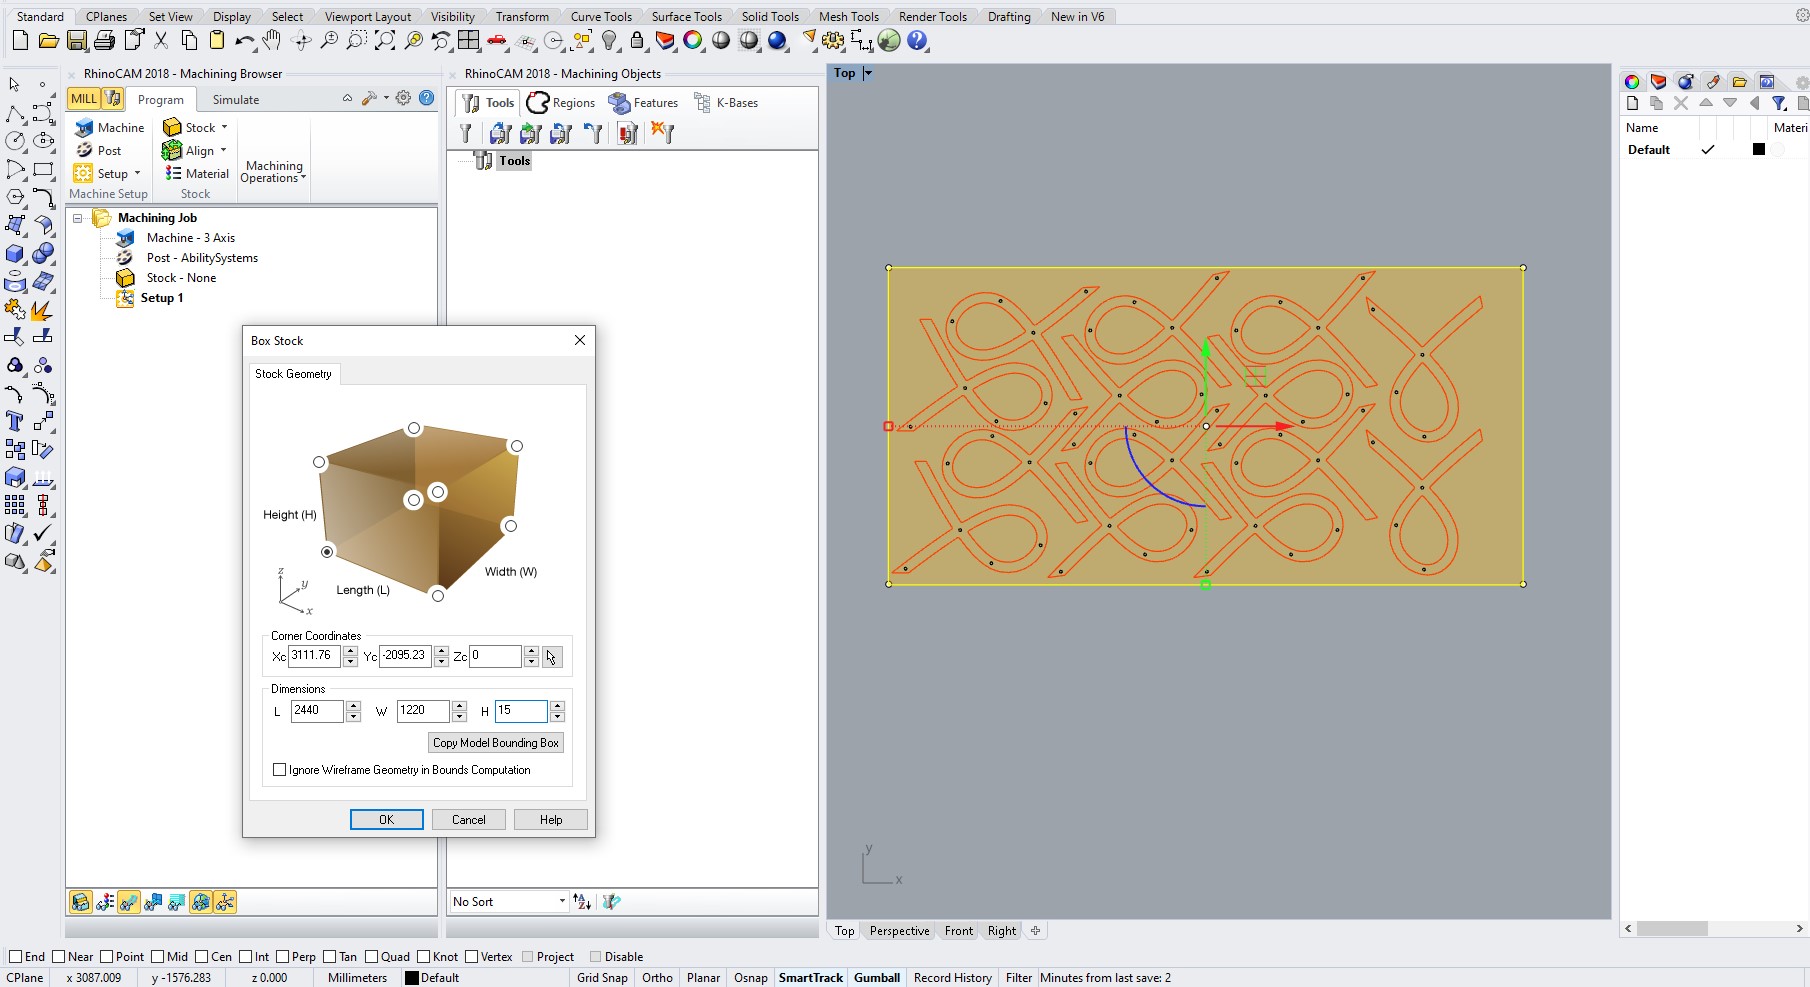
Task: Increase Xc corner coordinate with spinner up
Action: point(350,651)
